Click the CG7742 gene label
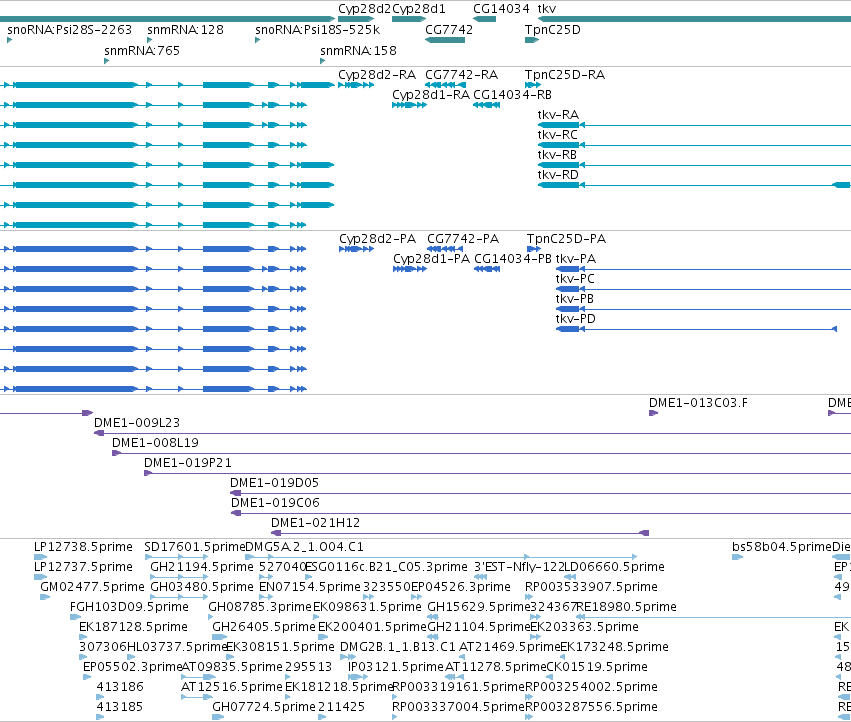 (449, 29)
